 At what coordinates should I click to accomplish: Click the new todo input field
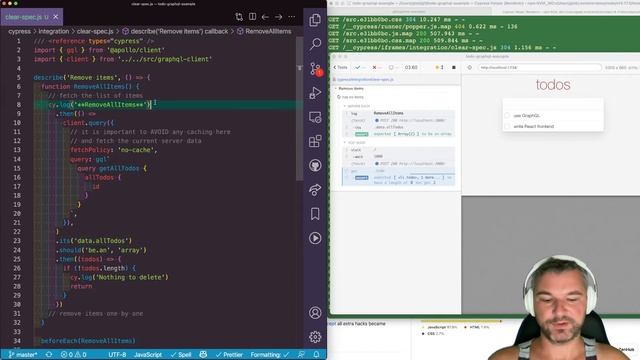tap(553, 104)
